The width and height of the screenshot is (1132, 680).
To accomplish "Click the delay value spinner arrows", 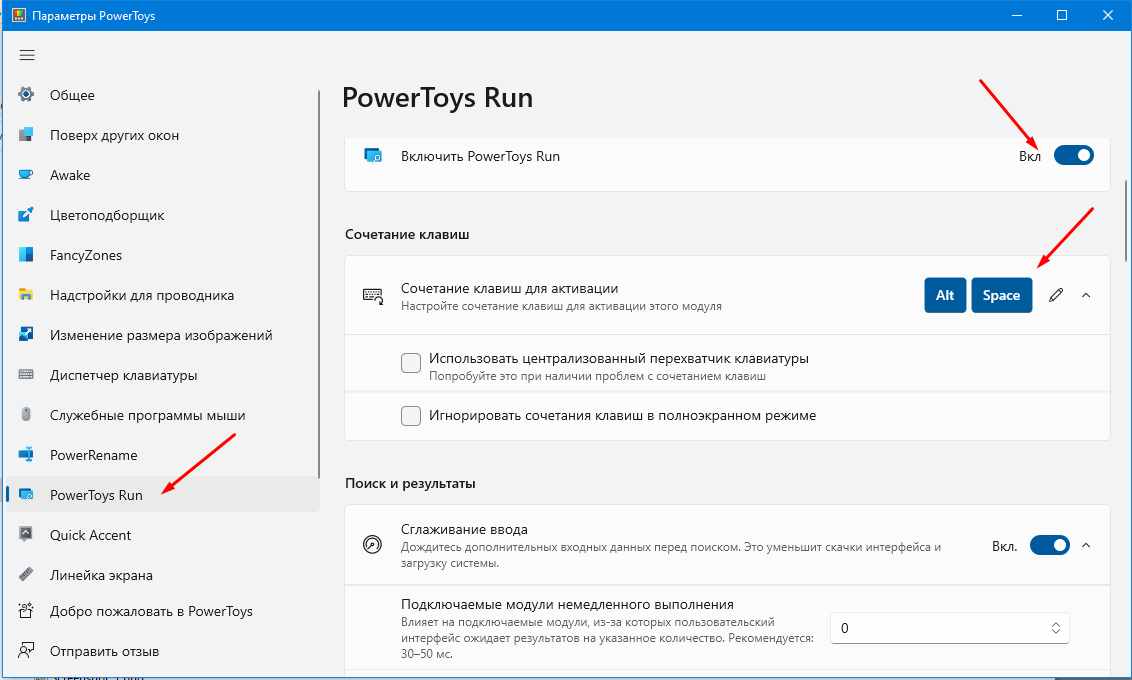I will (1055, 628).
